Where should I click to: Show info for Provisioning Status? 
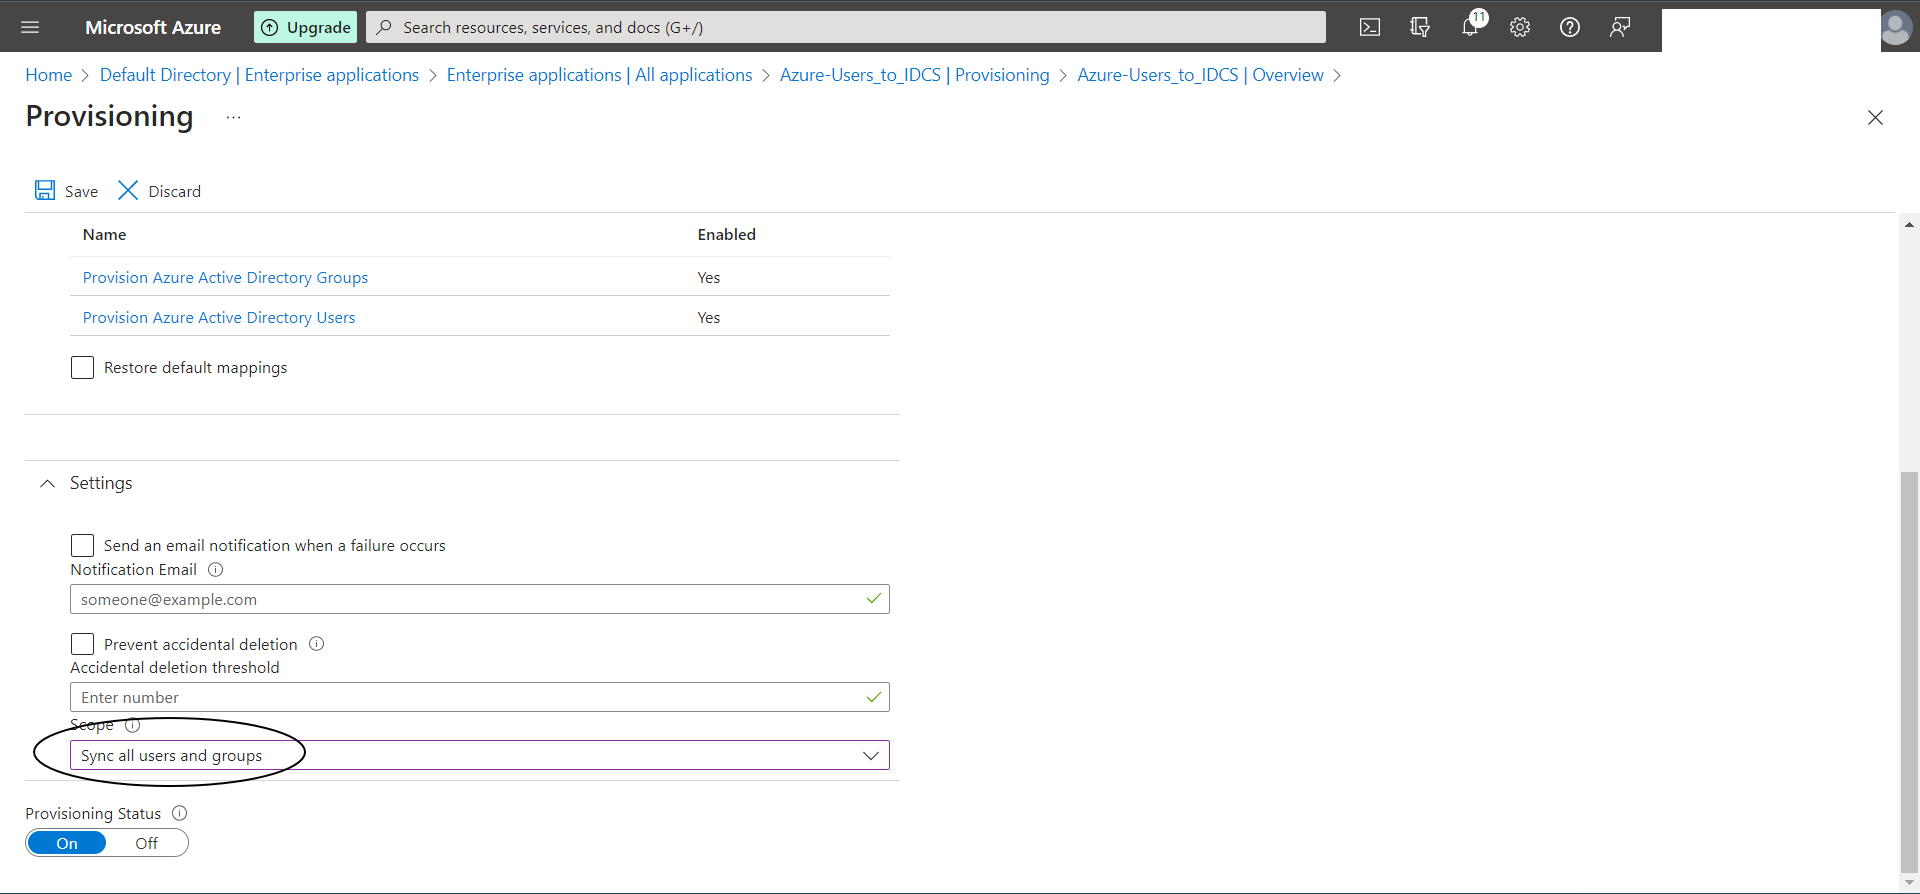coord(180,813)
